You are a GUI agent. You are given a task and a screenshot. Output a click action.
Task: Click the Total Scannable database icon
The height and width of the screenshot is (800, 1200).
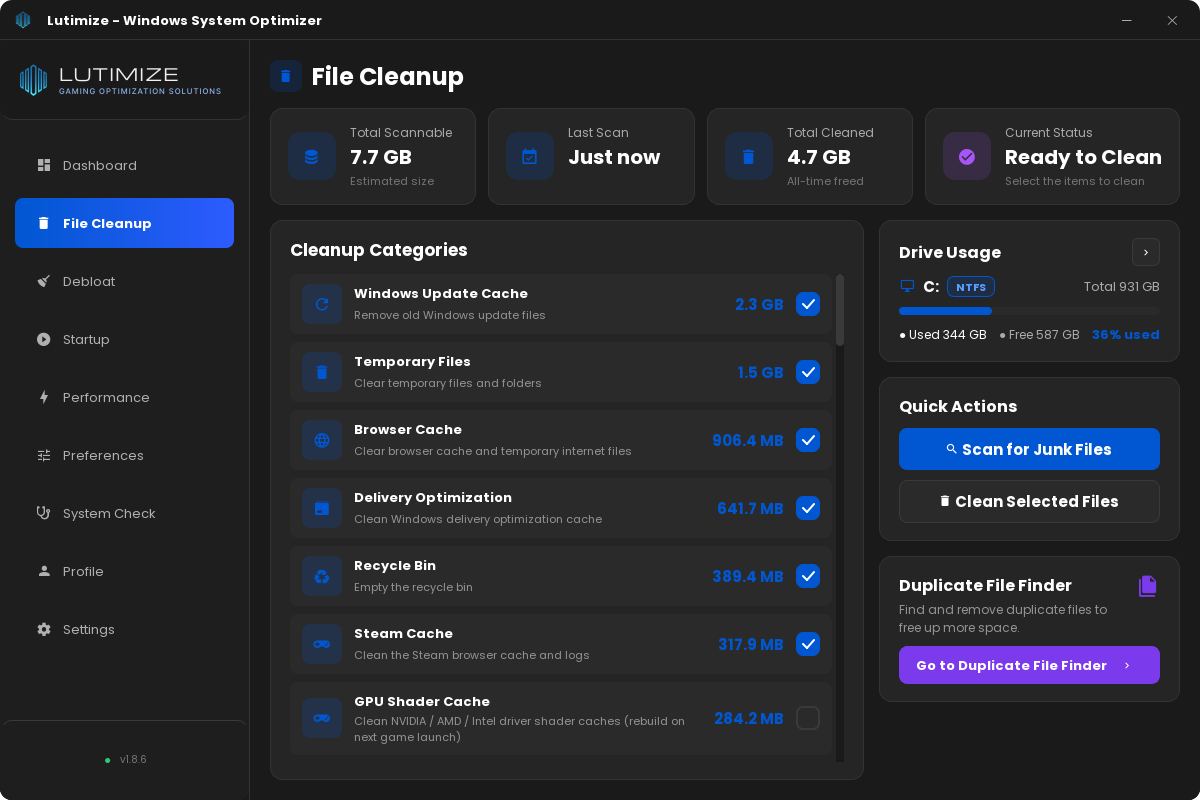pos(311,156)
